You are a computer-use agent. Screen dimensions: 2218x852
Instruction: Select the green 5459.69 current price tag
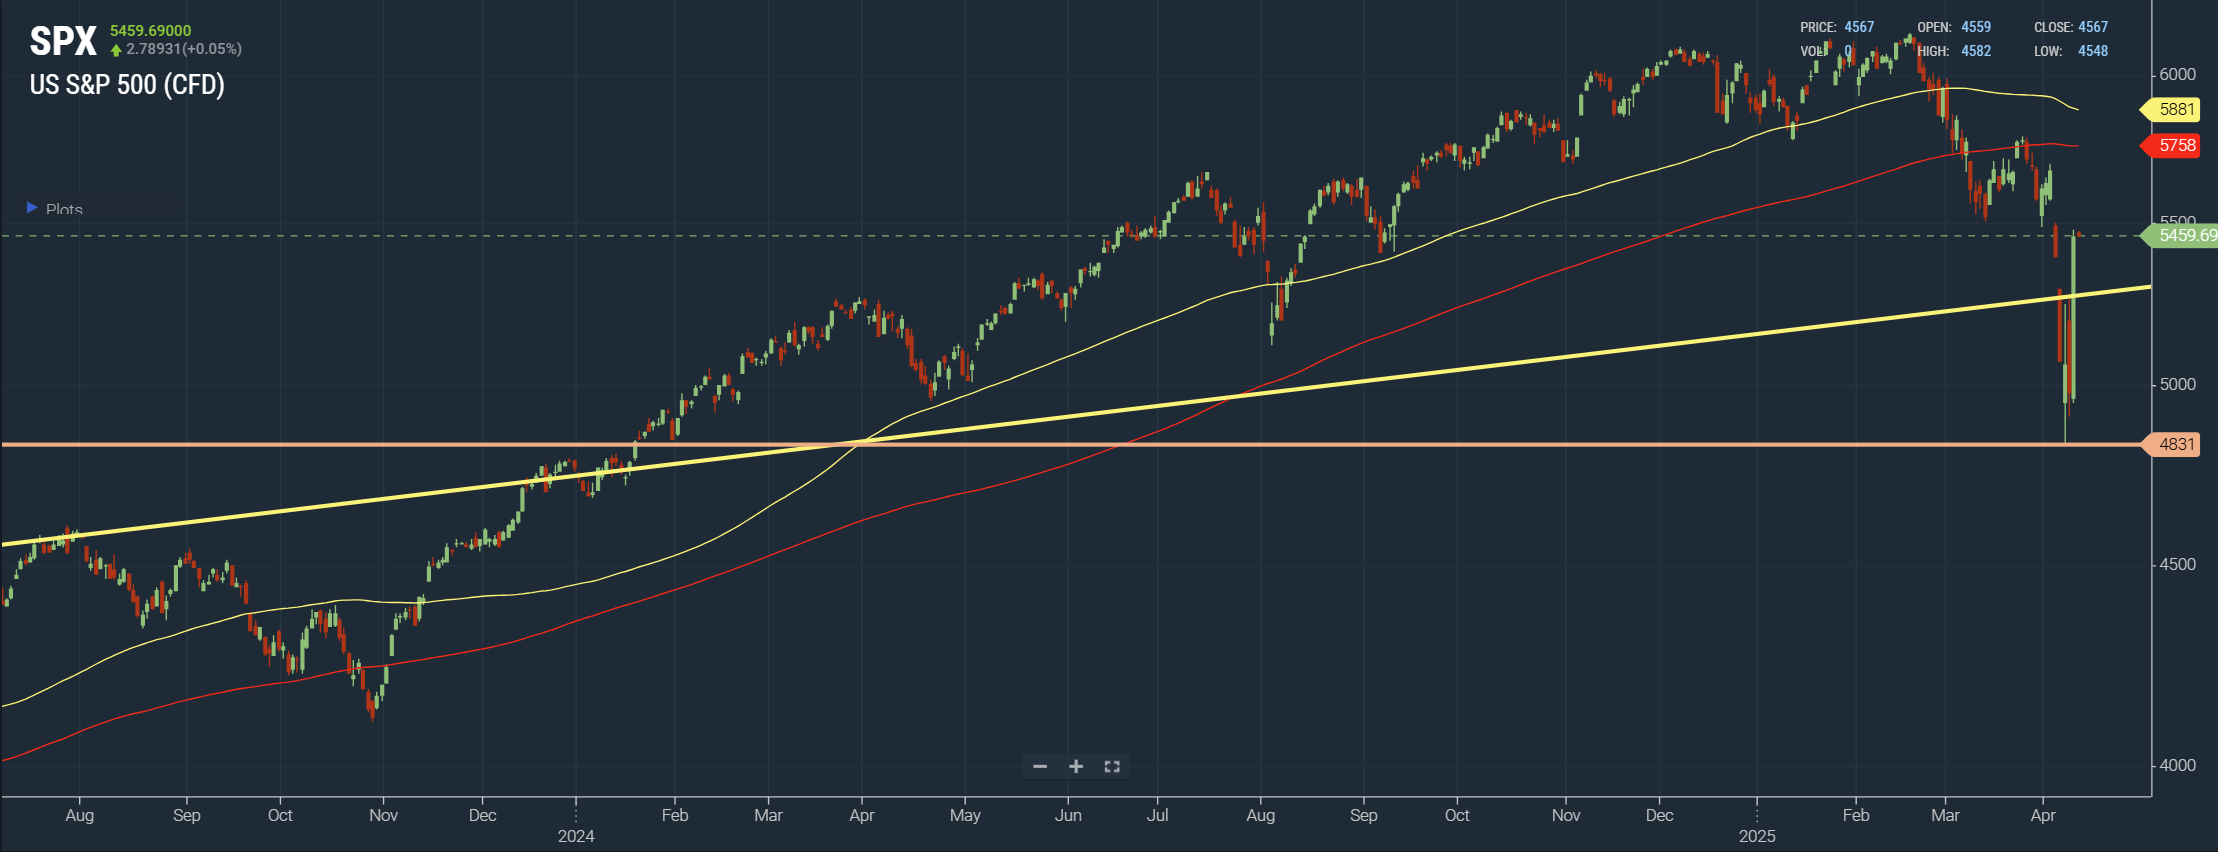tap(2179, 235)
